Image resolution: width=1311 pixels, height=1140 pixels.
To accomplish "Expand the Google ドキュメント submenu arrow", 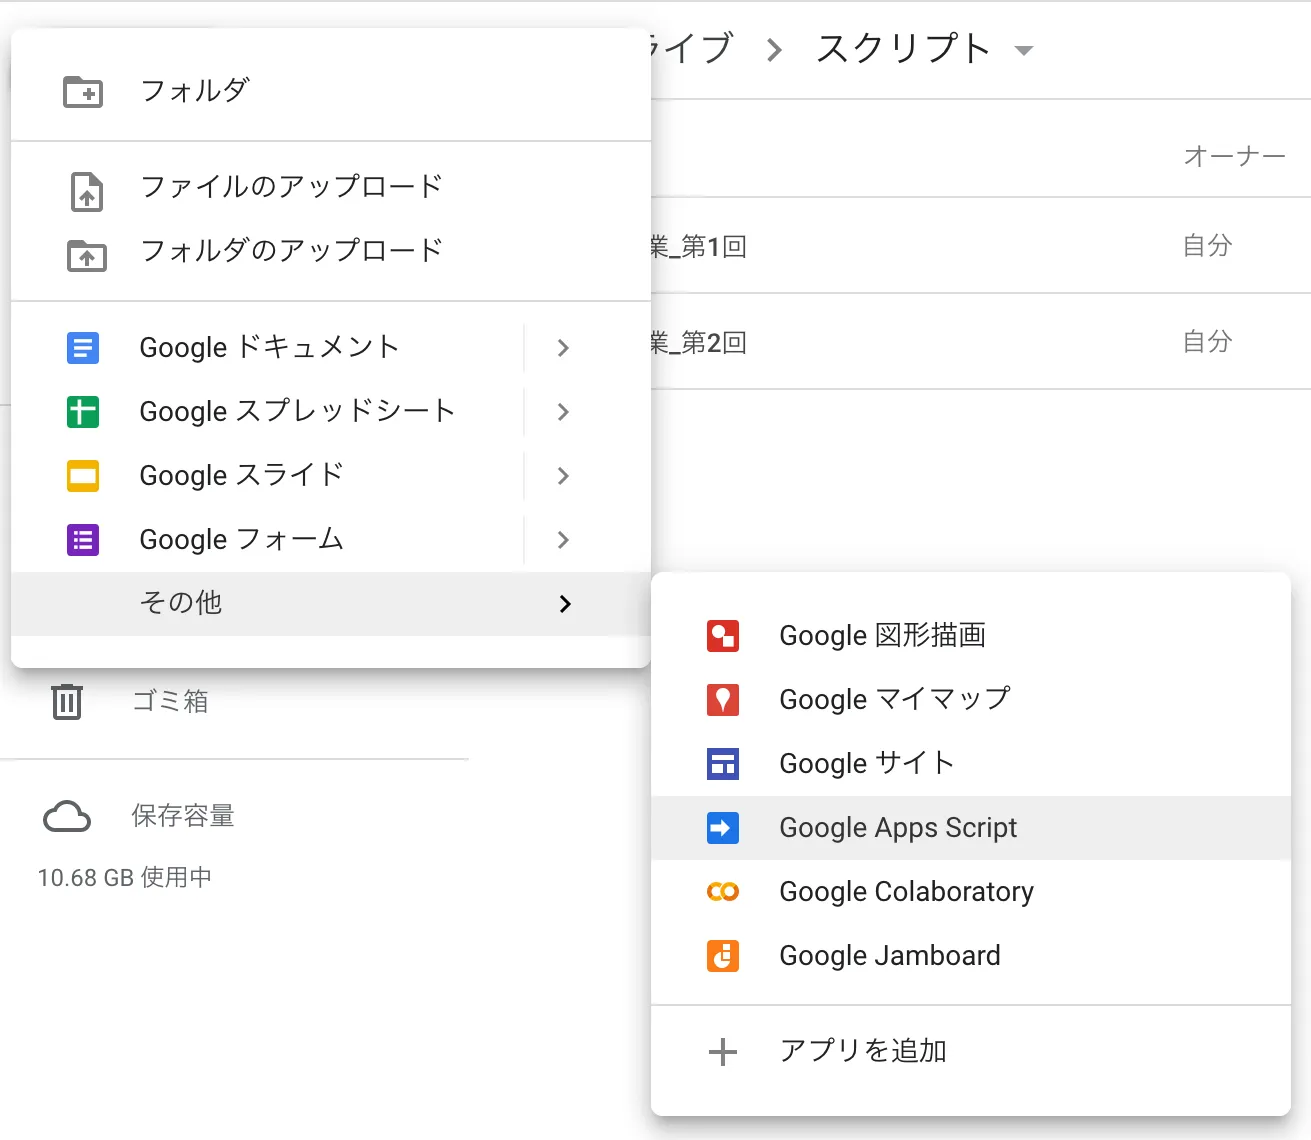I will tap(563, 348).
